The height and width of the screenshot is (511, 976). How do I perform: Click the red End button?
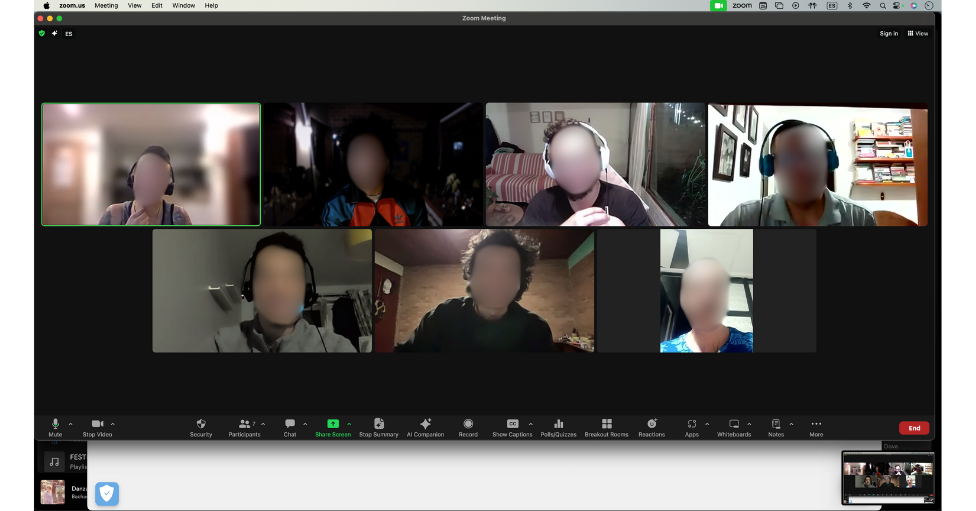(x=914, y=428)
